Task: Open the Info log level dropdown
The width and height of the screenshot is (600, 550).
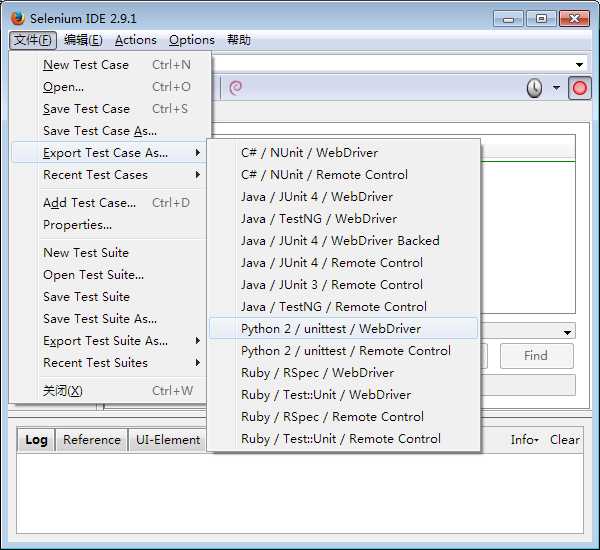Action: point(525,440)
